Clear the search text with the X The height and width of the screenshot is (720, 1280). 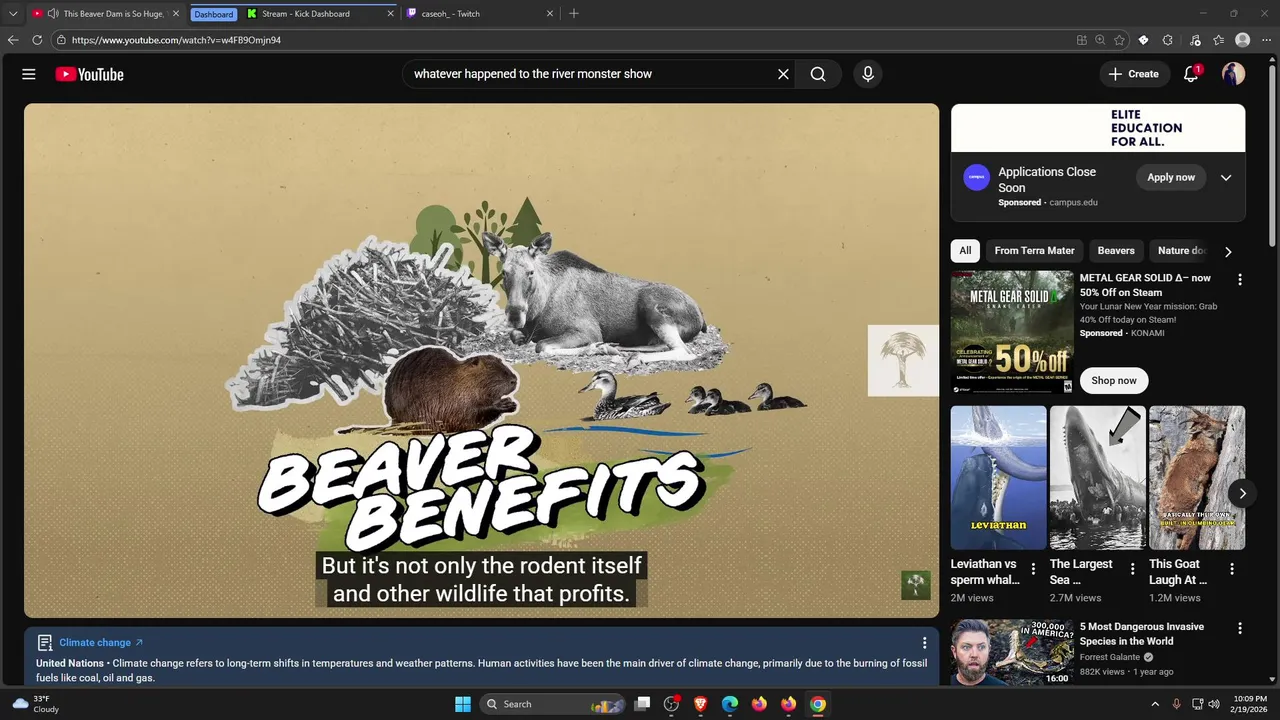coord(783,74)
